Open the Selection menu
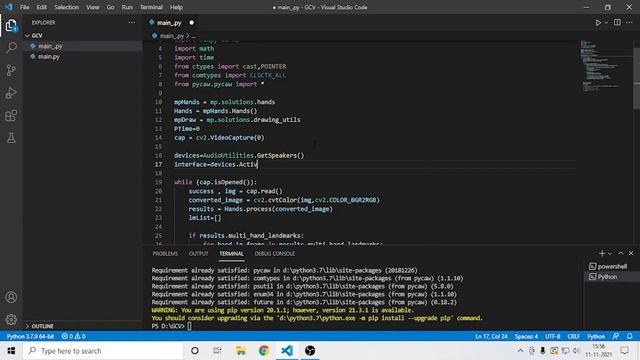 coord(67,7)
